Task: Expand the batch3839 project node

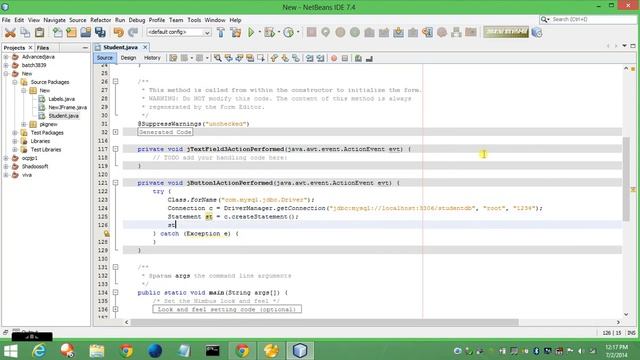Action: coord(6,65)
